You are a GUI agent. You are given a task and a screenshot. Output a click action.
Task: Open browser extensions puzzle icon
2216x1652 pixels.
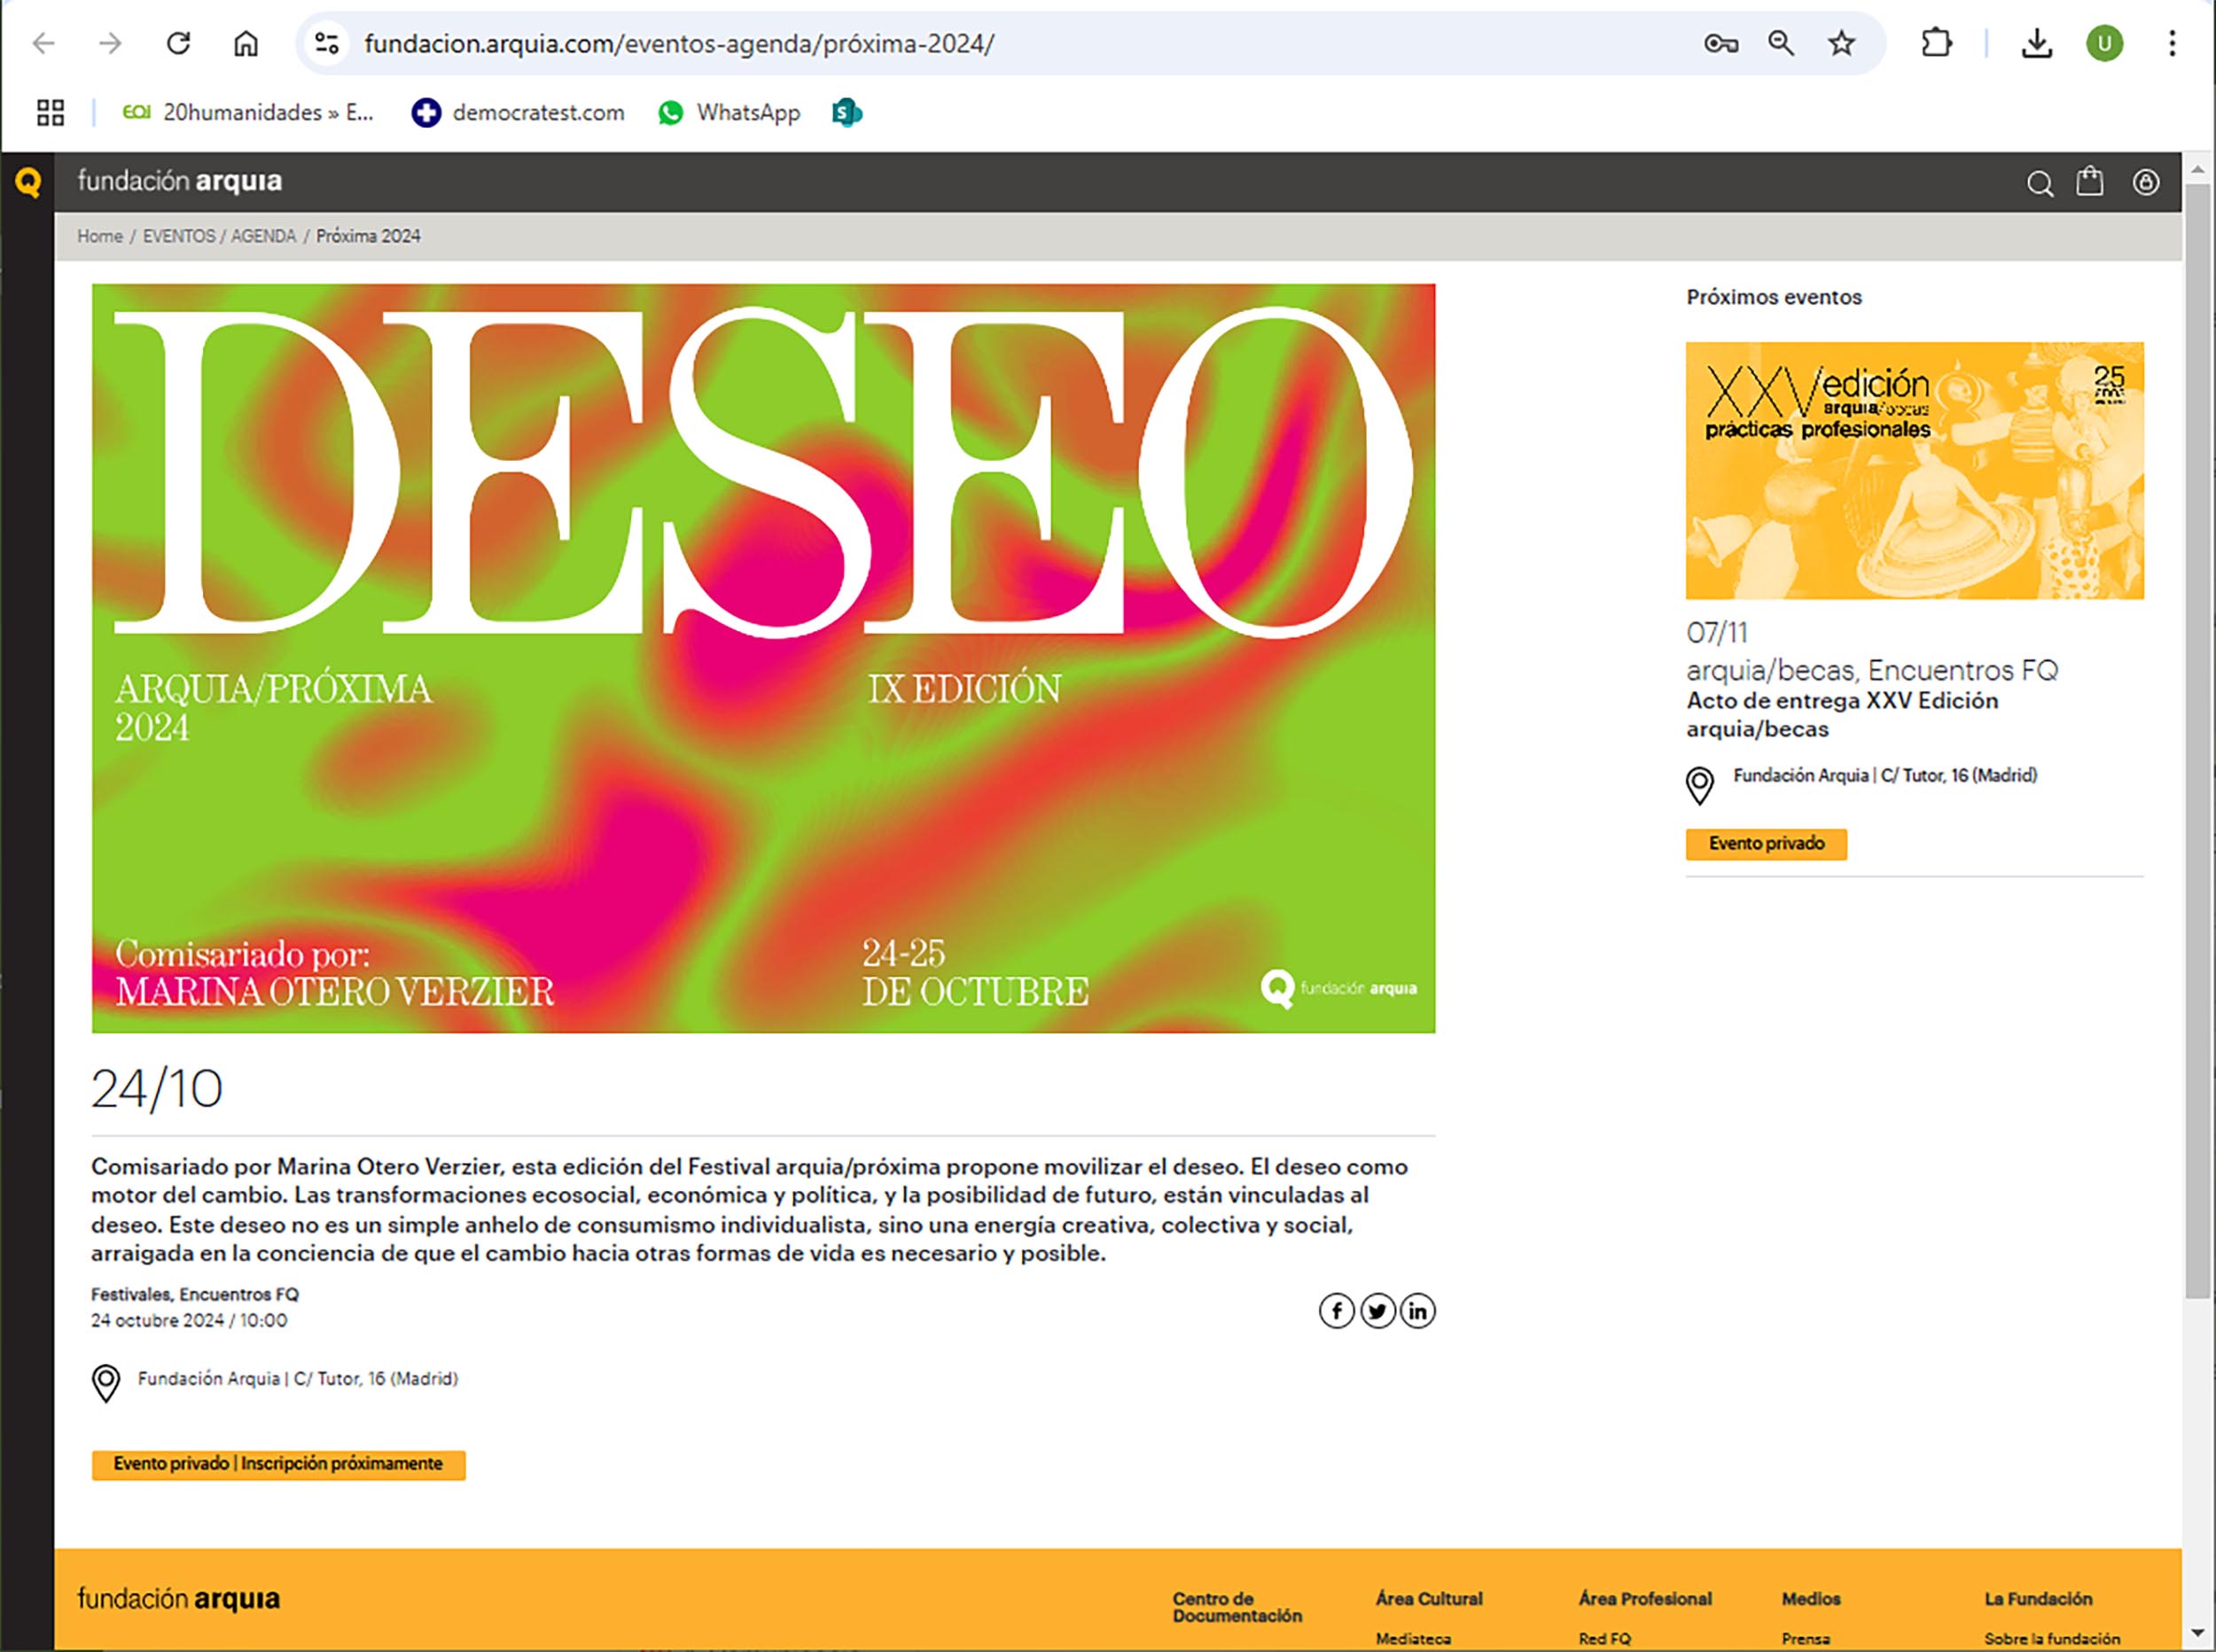pos(1936,43)
